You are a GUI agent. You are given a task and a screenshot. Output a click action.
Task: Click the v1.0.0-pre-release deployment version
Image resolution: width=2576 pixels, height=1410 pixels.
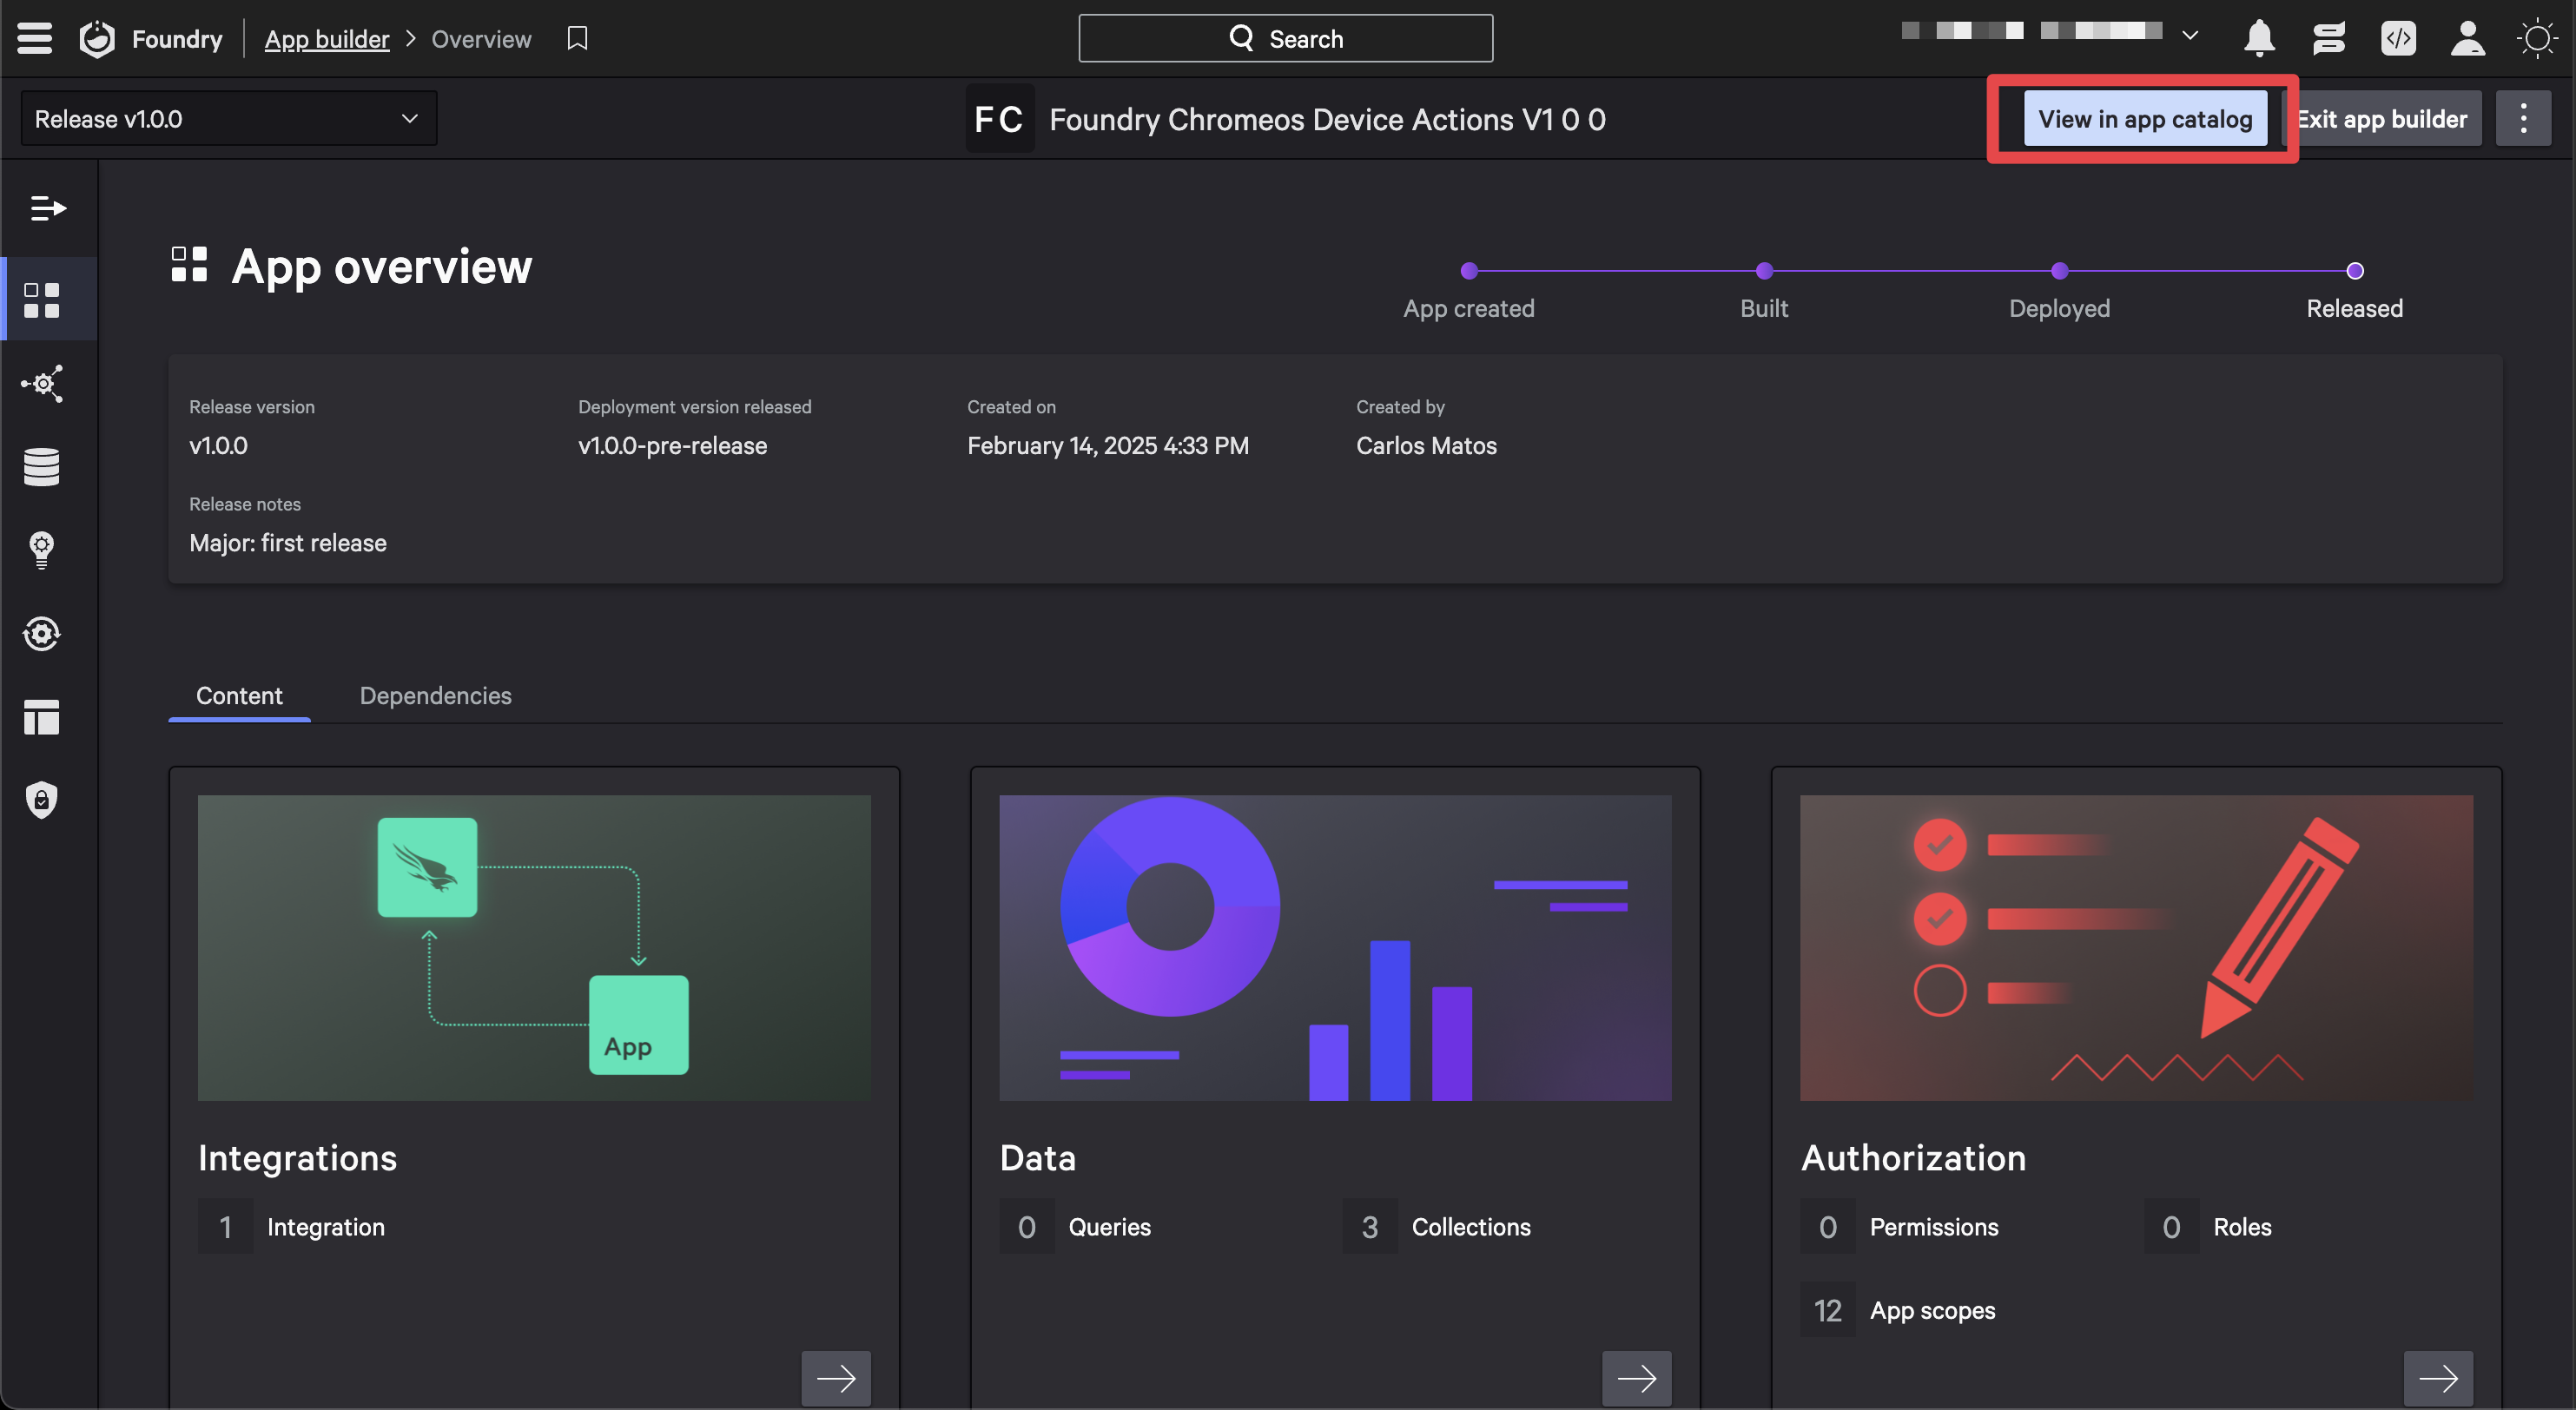pos(672,445)
